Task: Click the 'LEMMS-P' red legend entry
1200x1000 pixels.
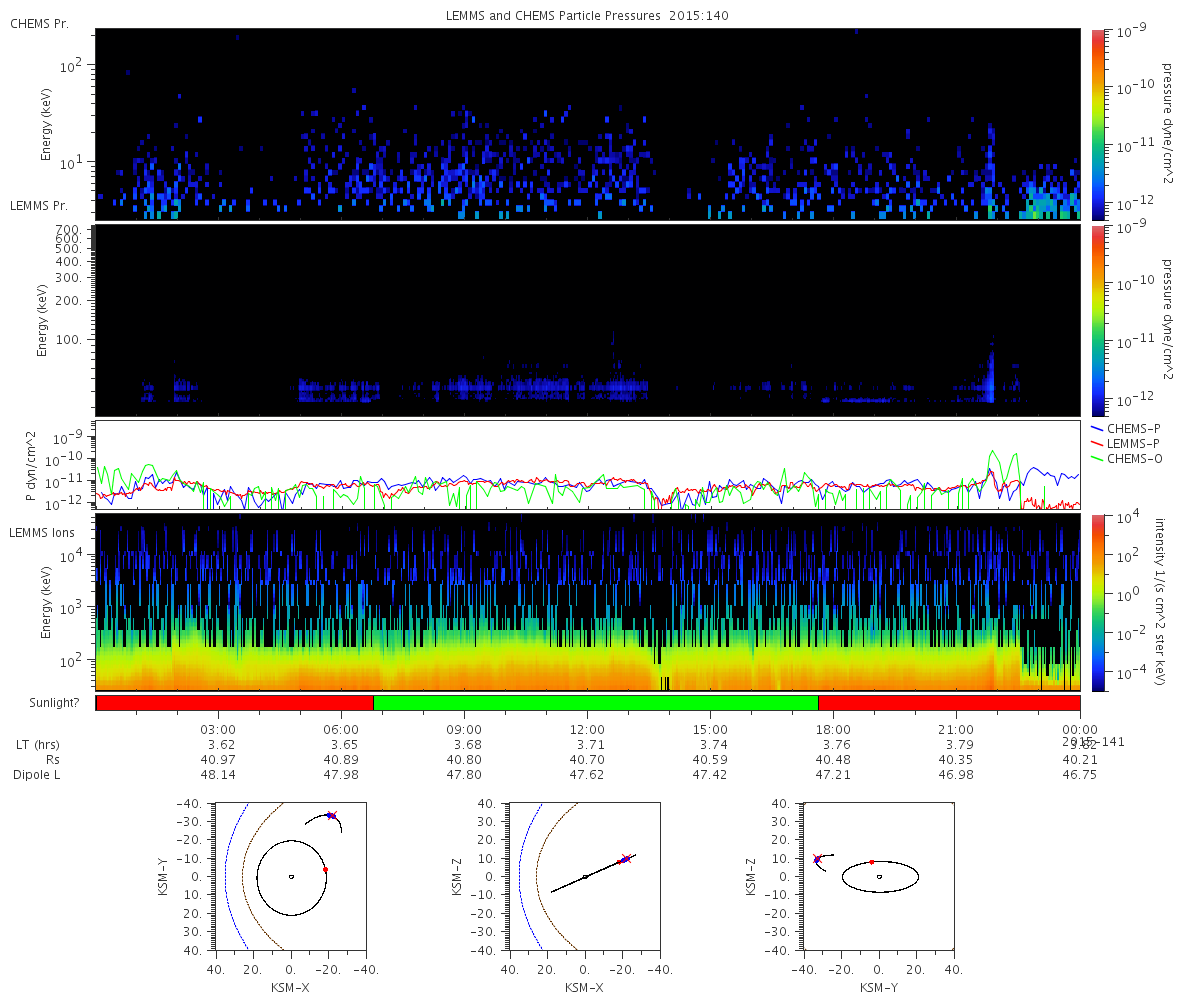Action: (x=1124, y=443)
